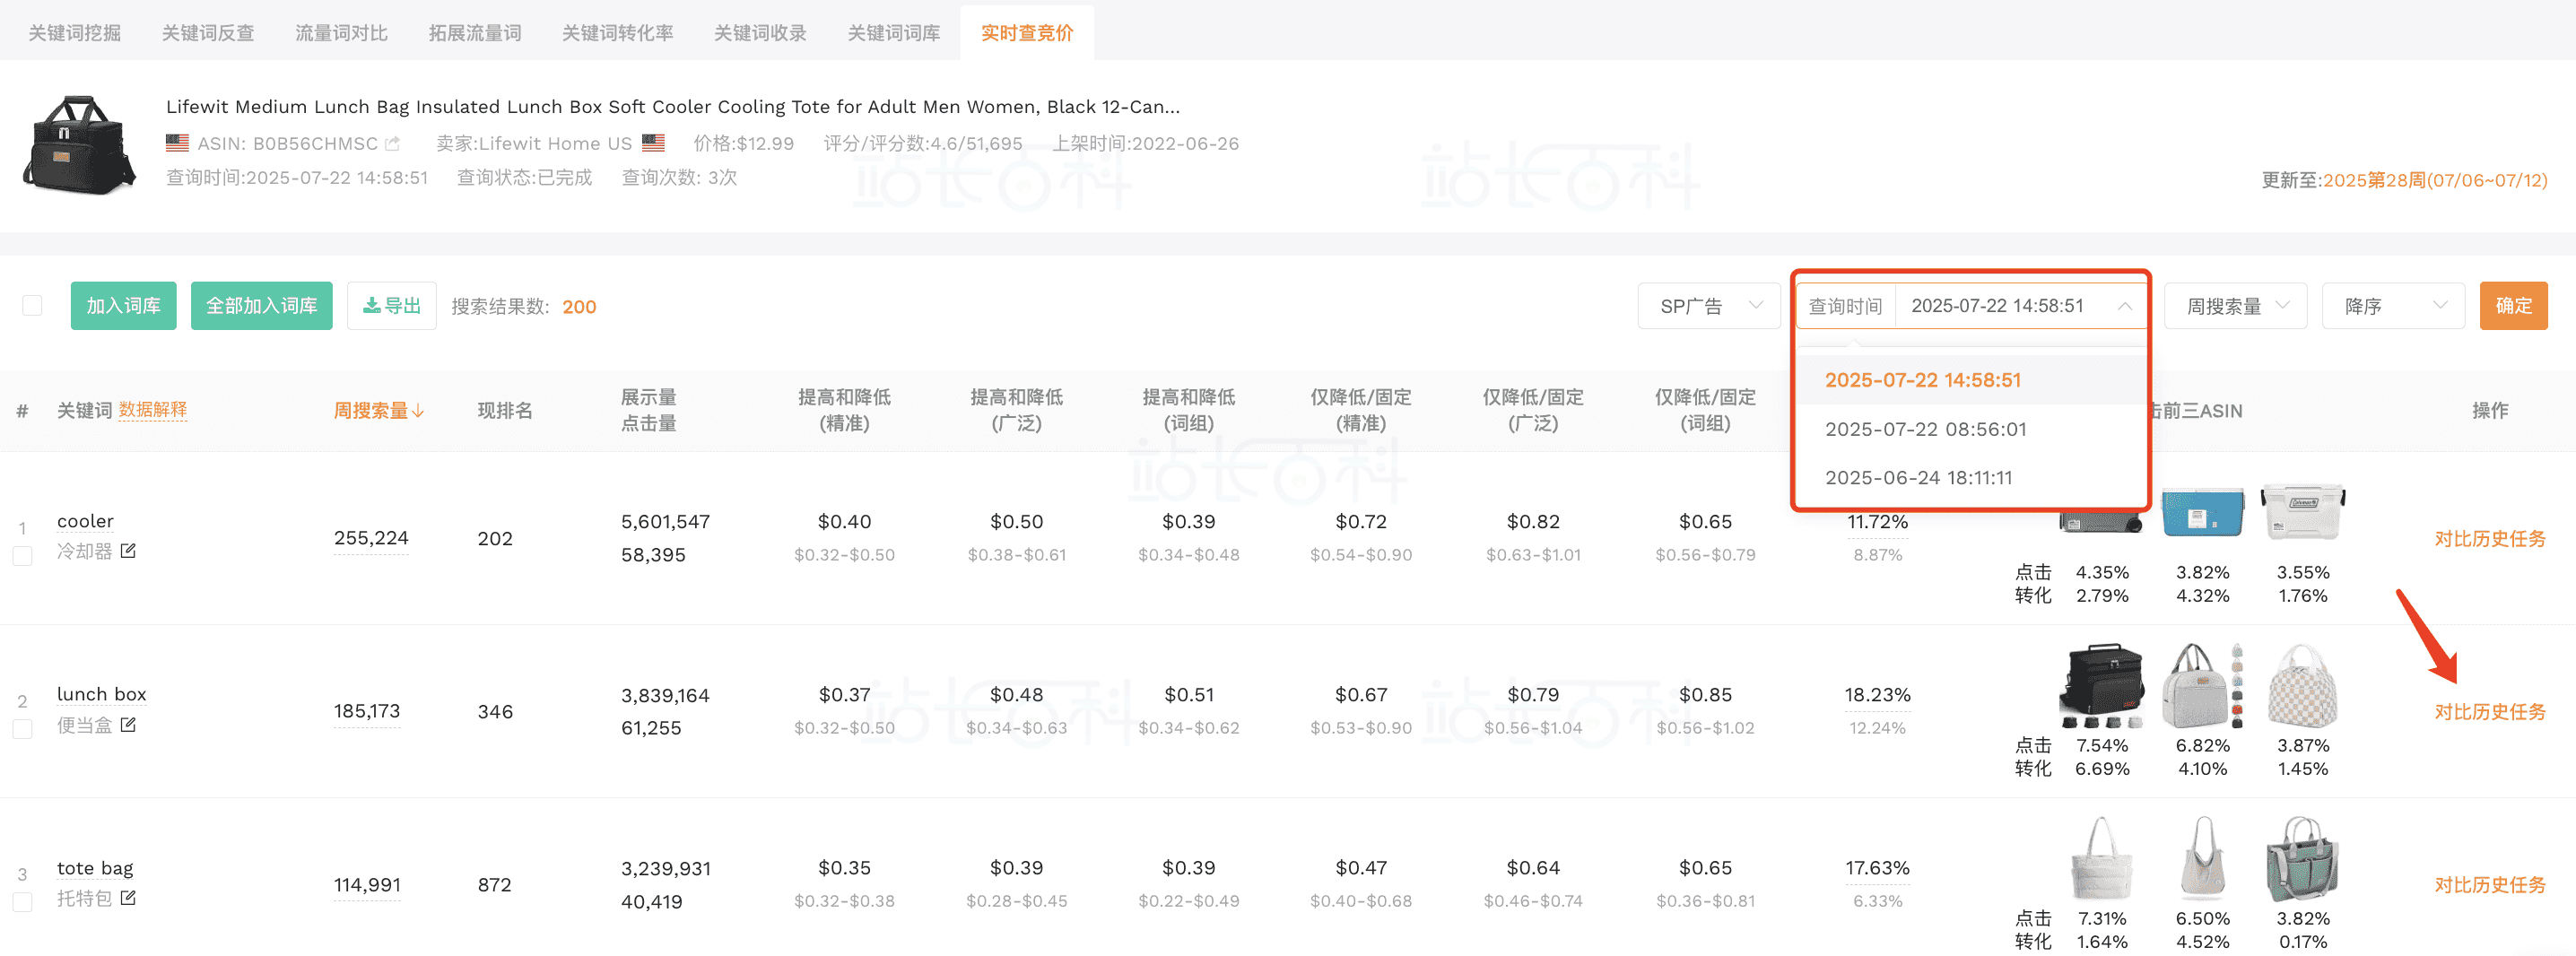Click weekly search volume 255,224
Image resolution: width=2576 pixels, height=956 pixels.
(371, 538)
